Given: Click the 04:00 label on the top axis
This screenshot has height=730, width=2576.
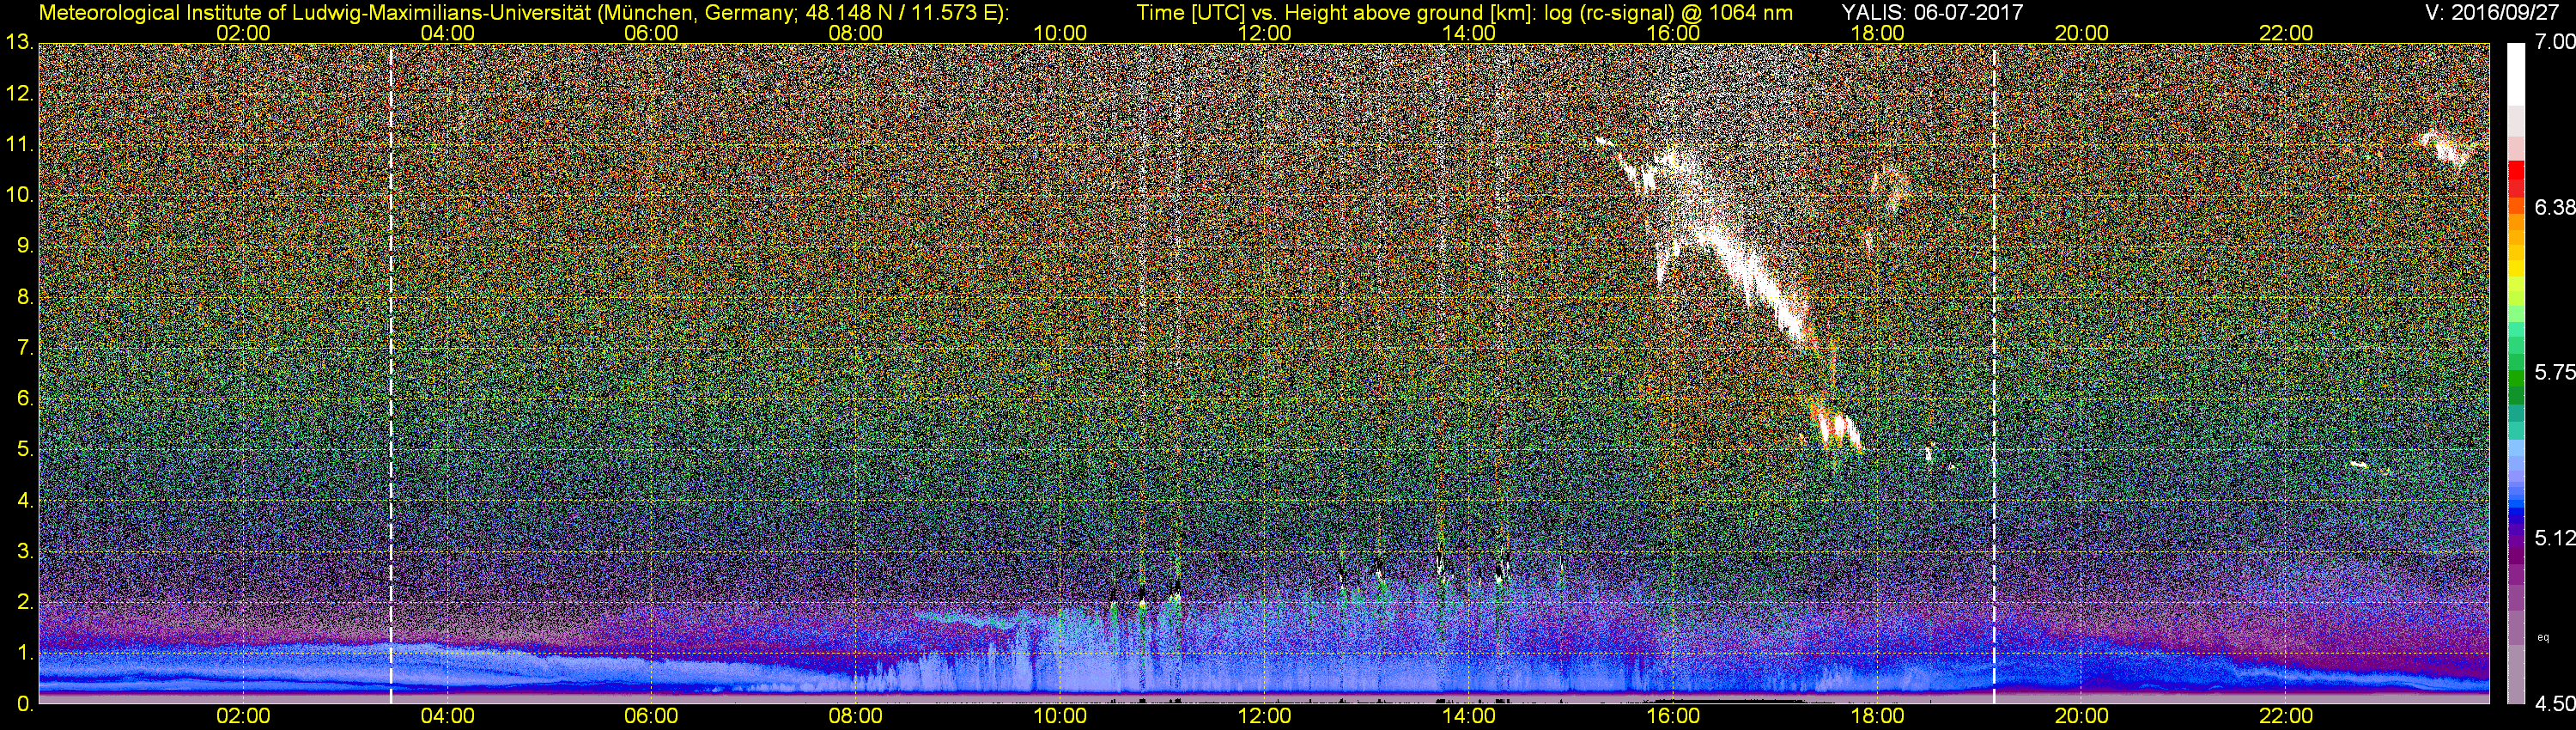Looking at the screenshot, I should (x=447, y=33).
